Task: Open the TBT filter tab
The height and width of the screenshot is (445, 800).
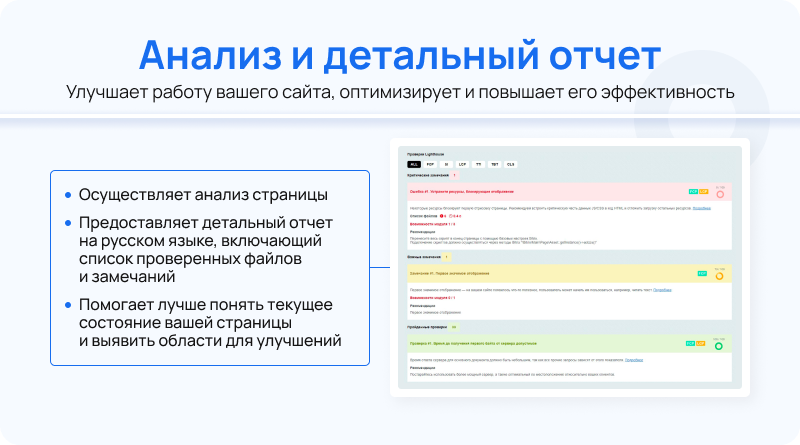Action: [494, 164]
